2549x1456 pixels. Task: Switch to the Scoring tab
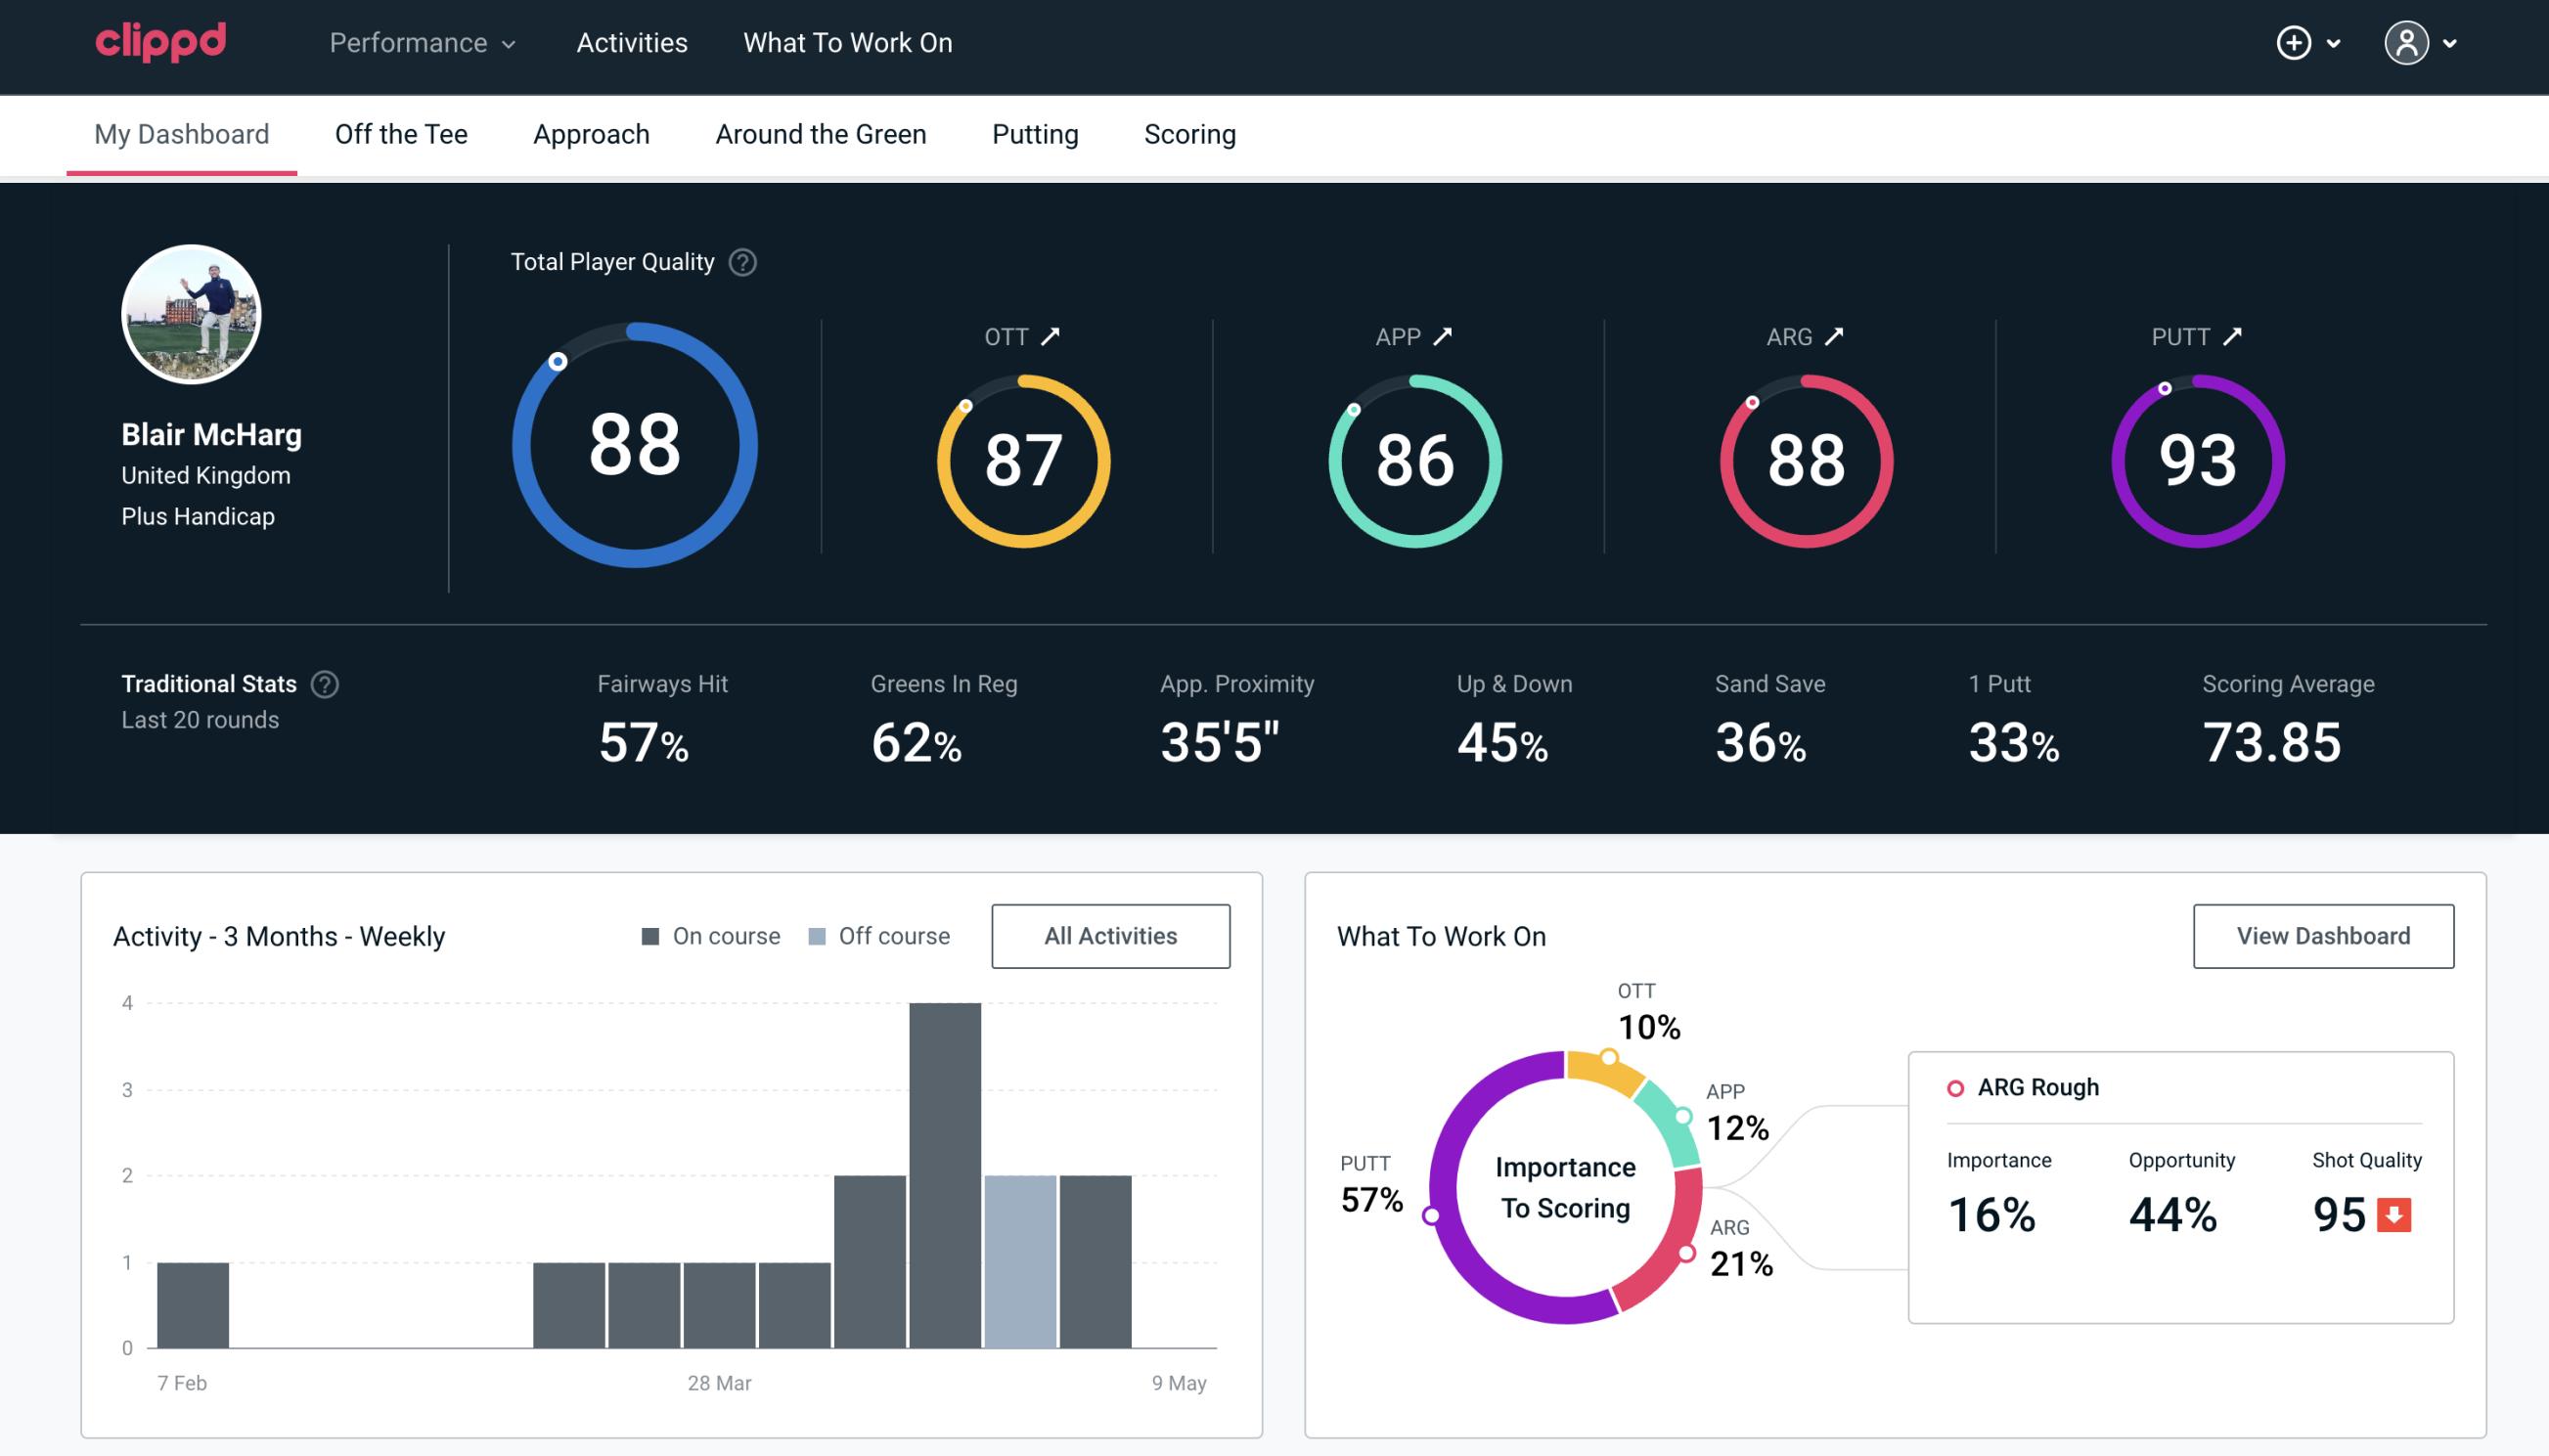click(x=1190, y=133)
